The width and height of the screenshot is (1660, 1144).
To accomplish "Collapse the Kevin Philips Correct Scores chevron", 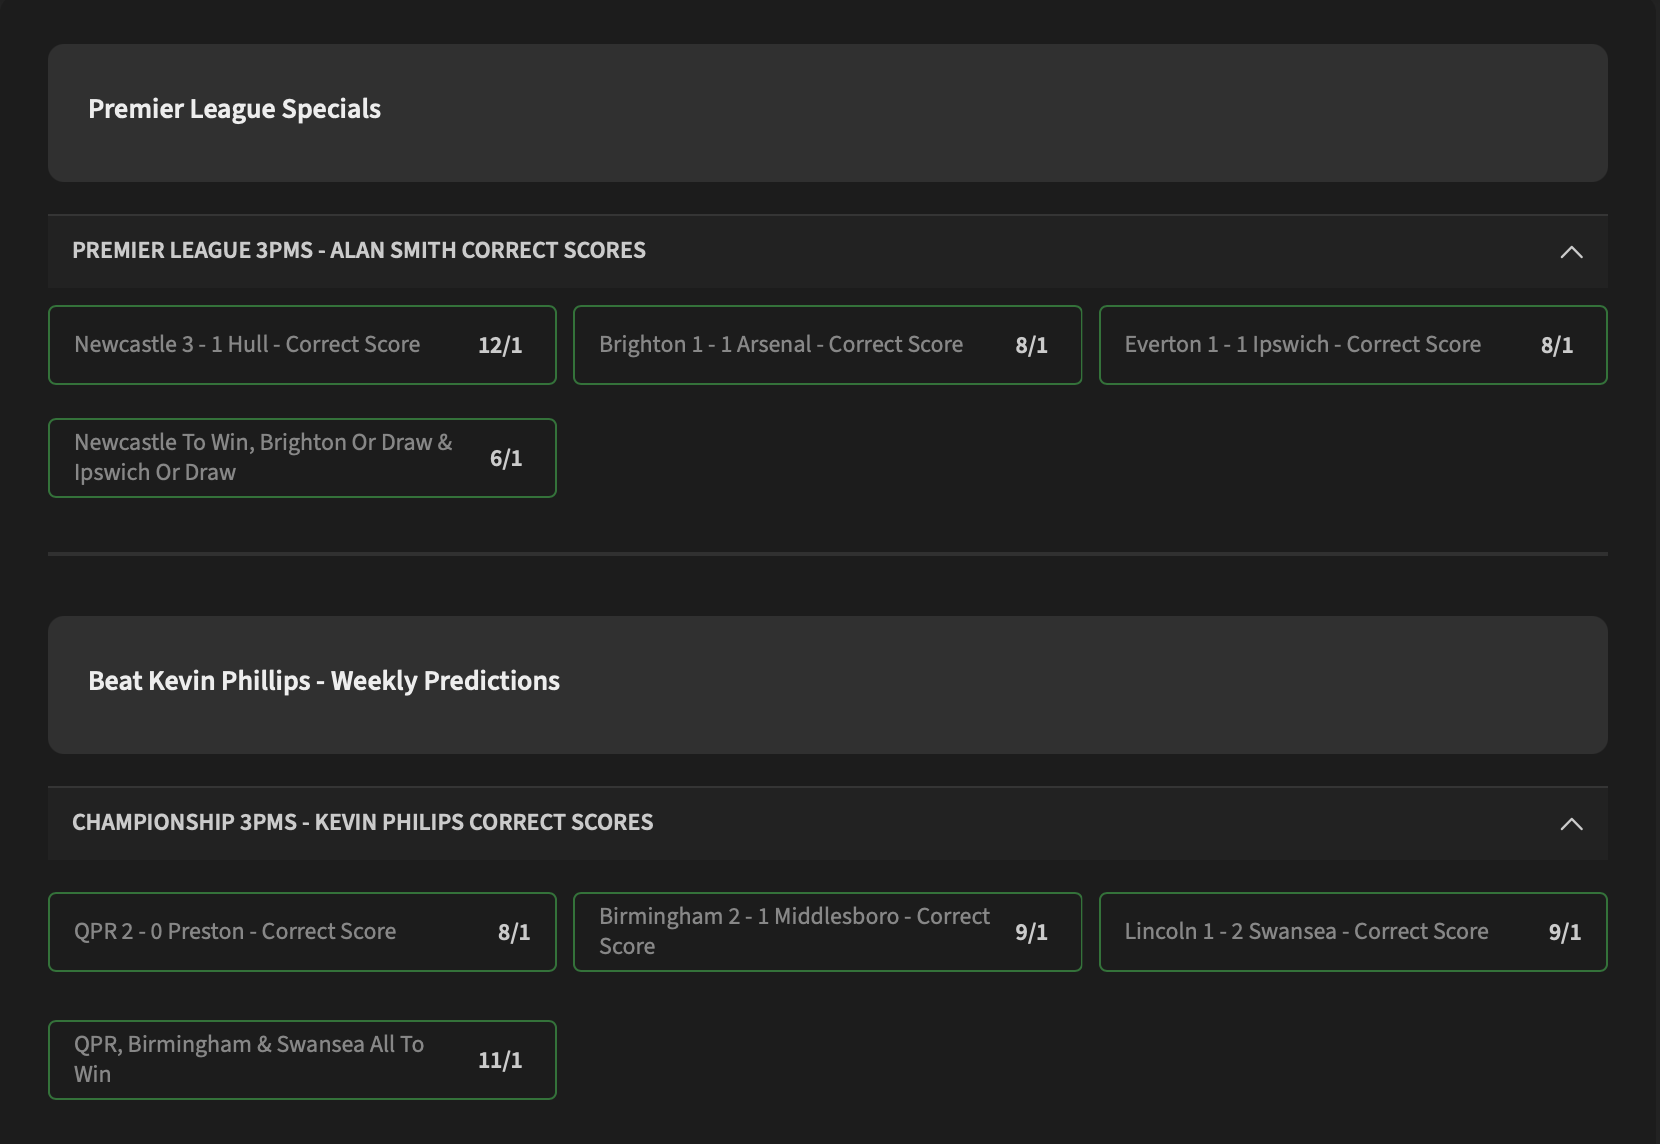I will pyautogui.click(x=1571, y=824).
